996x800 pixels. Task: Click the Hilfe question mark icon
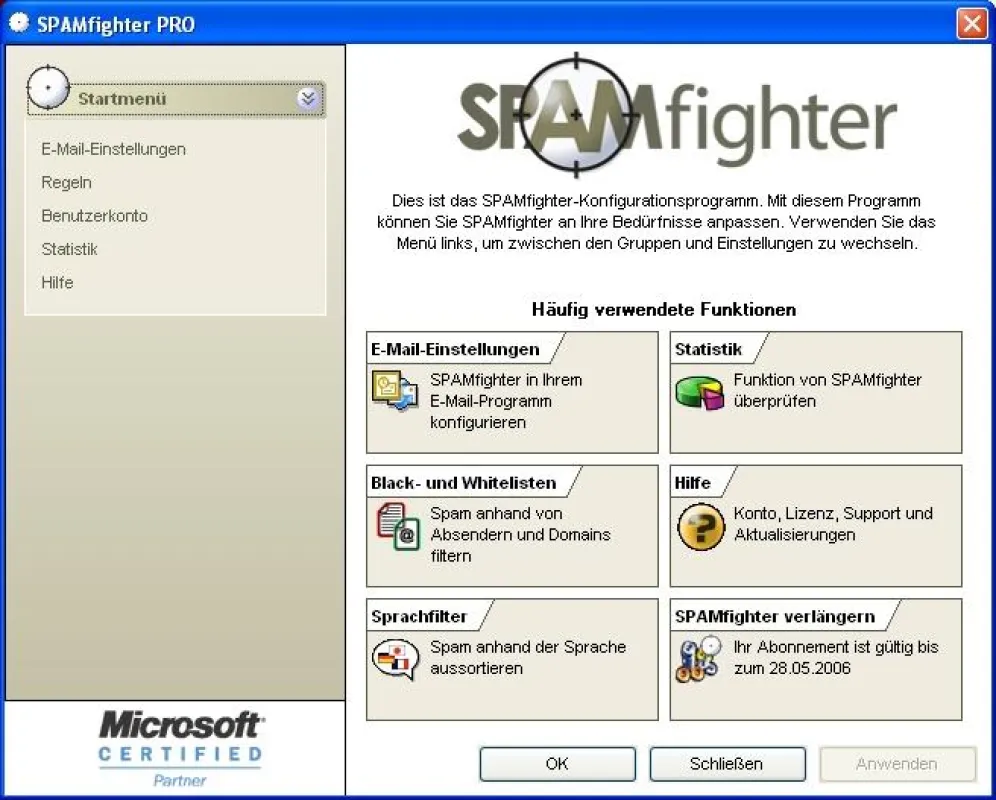701,527
